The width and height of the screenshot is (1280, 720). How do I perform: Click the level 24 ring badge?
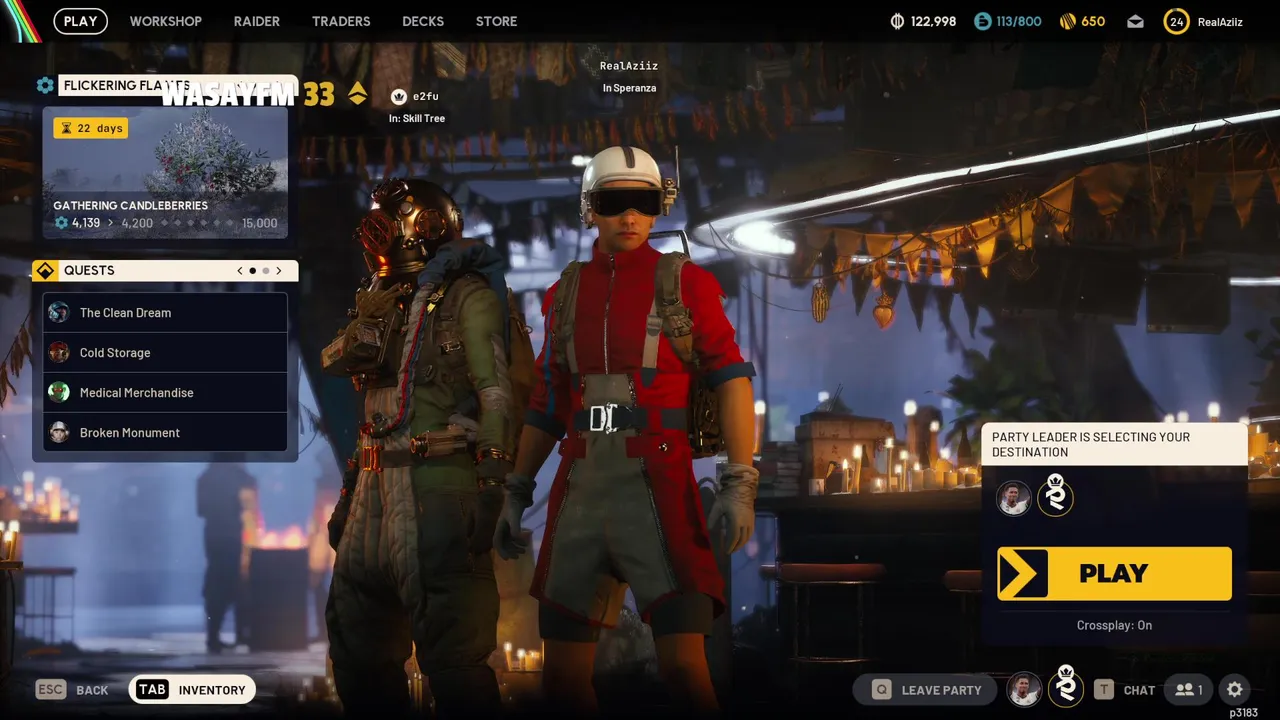click(x=1176, y=21)
